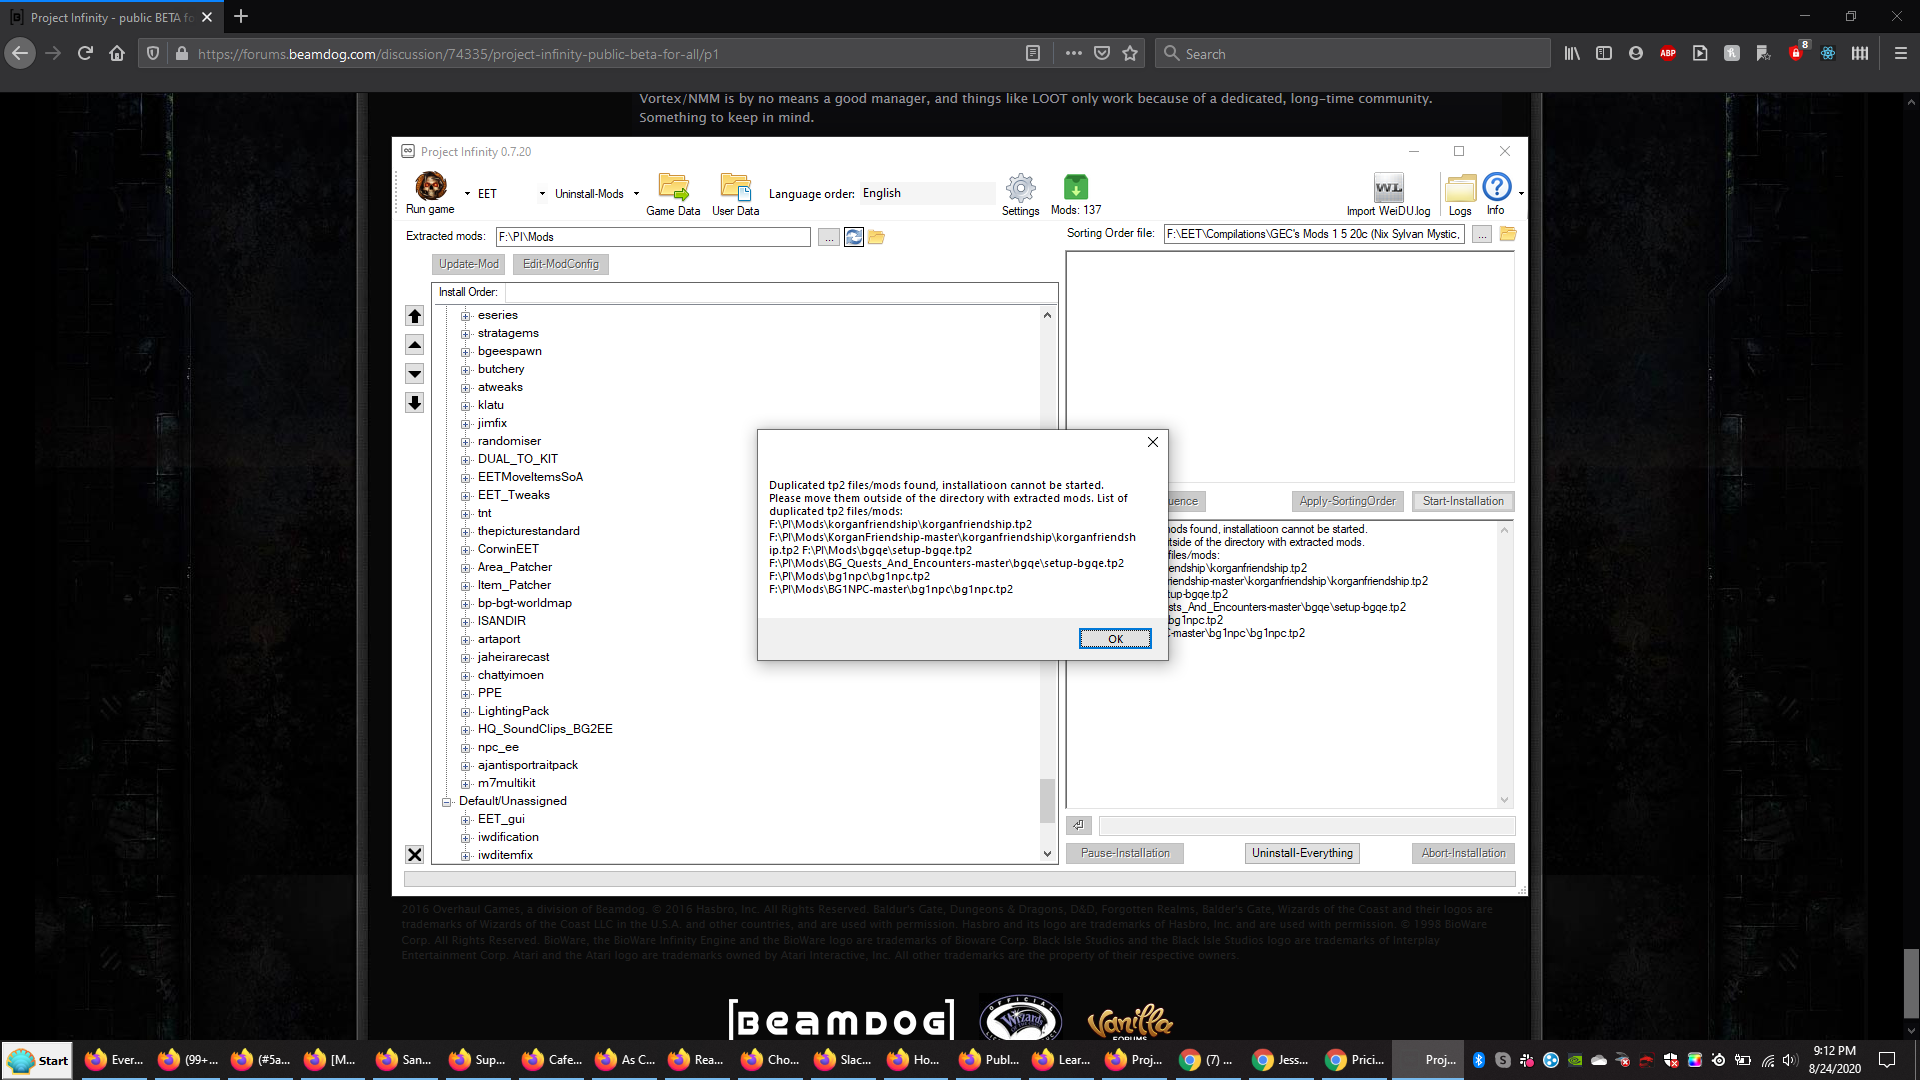Open Windows notification center icon
Viewport: 1920px width, 1080px height.
point(1887,1060)
